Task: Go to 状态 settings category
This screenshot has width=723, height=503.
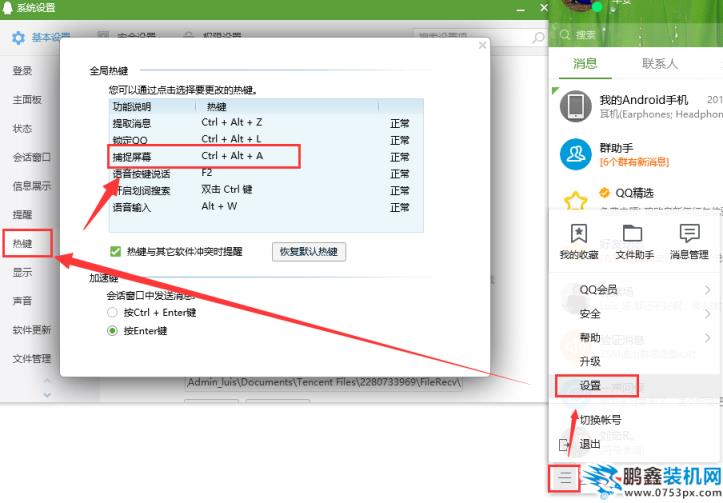Action: click(23, 128)
